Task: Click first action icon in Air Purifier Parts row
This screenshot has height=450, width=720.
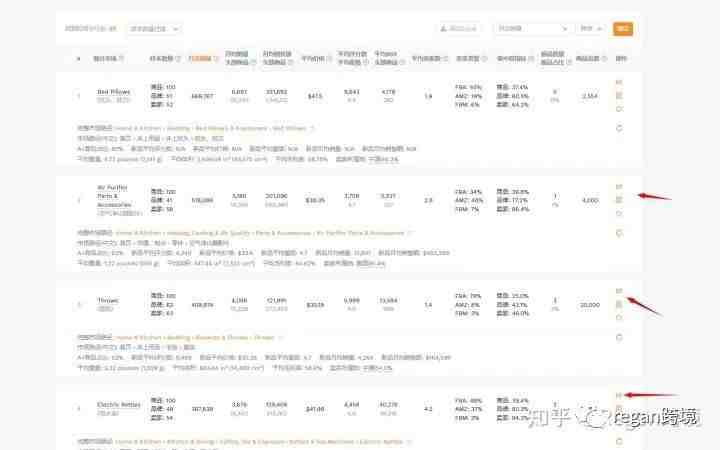Action: [x=619, y=187]
